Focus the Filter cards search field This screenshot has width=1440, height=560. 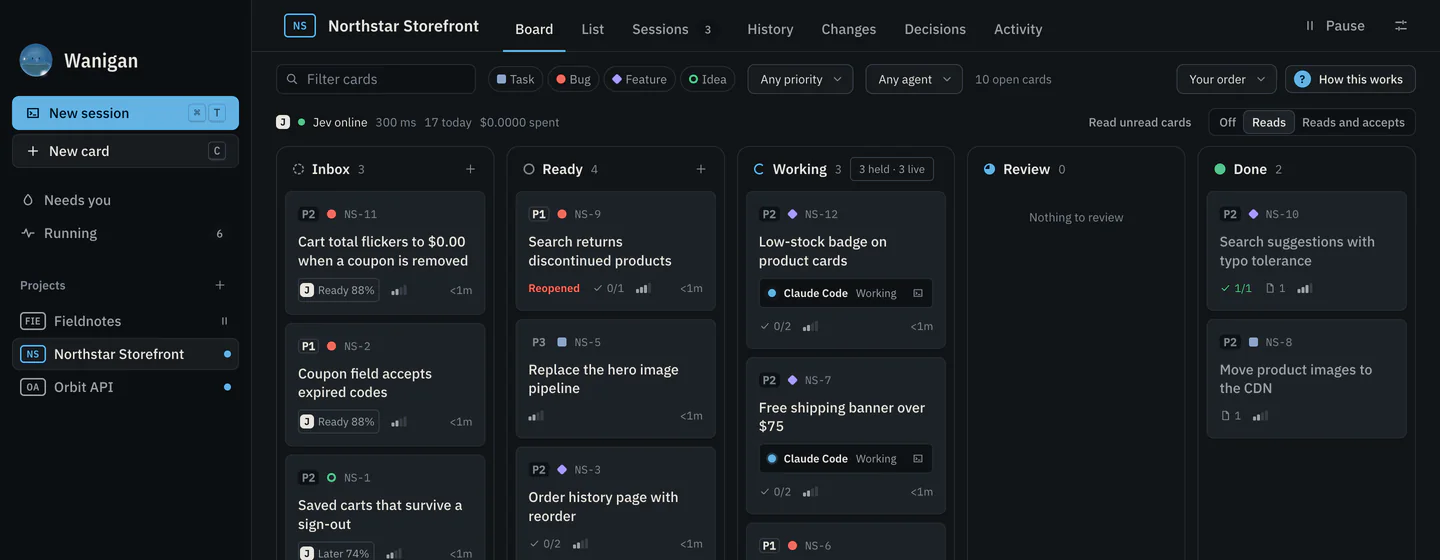[x=376, y=79]
